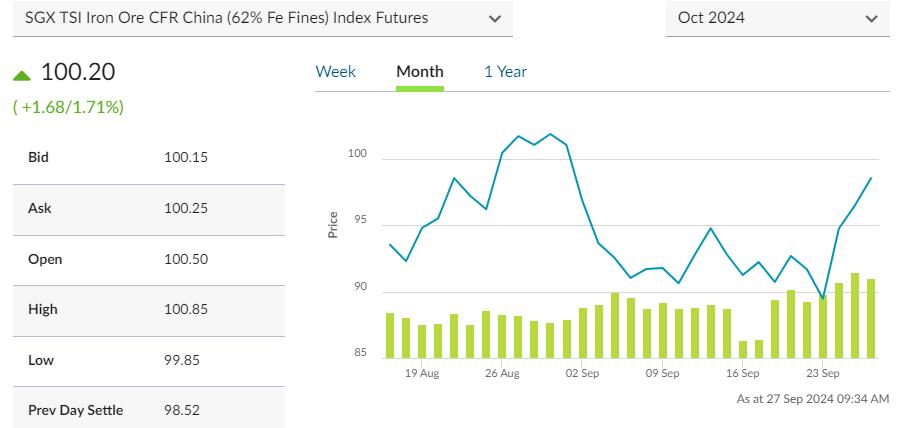Viewport: 908px width, 428px height.
Task: Select the Bid row showing 100.15
Action: (x=148, y=157)
